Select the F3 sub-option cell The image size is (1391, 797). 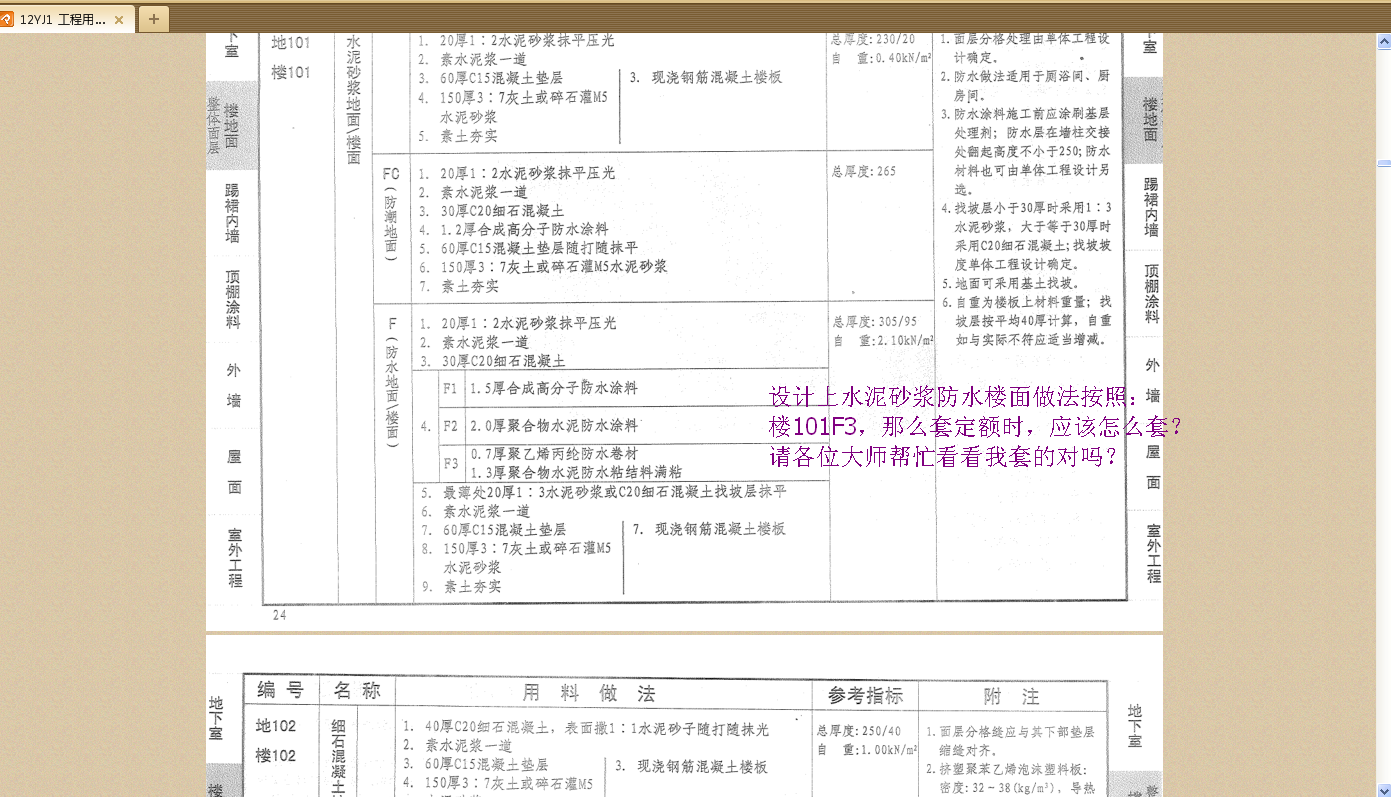point(450,463)
